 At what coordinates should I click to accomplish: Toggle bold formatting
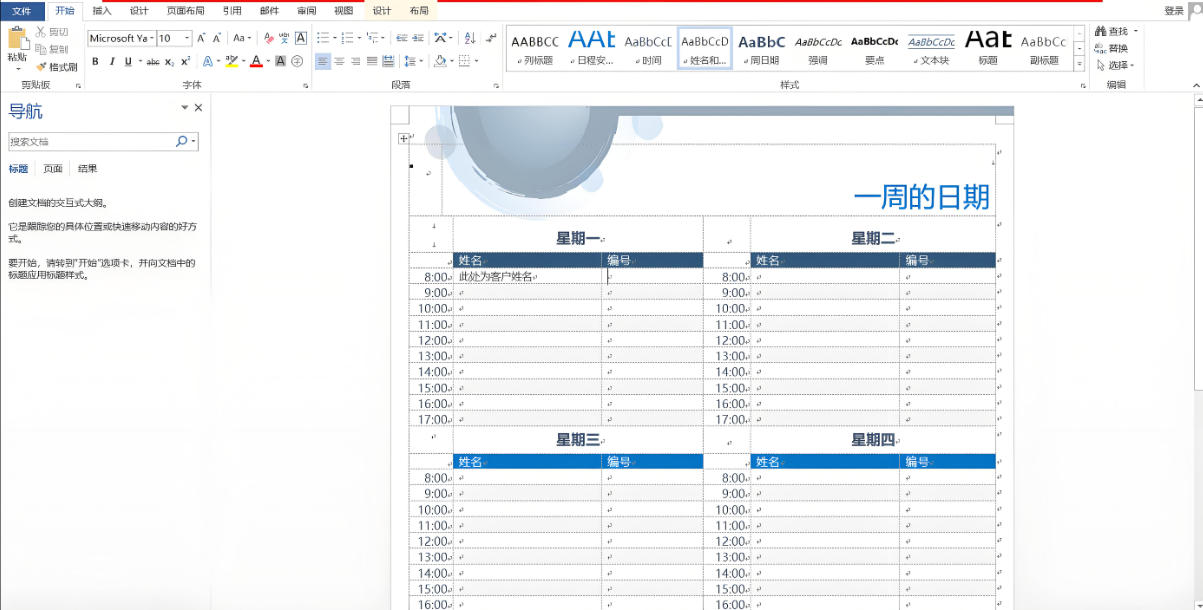click(x=95, y=62)
